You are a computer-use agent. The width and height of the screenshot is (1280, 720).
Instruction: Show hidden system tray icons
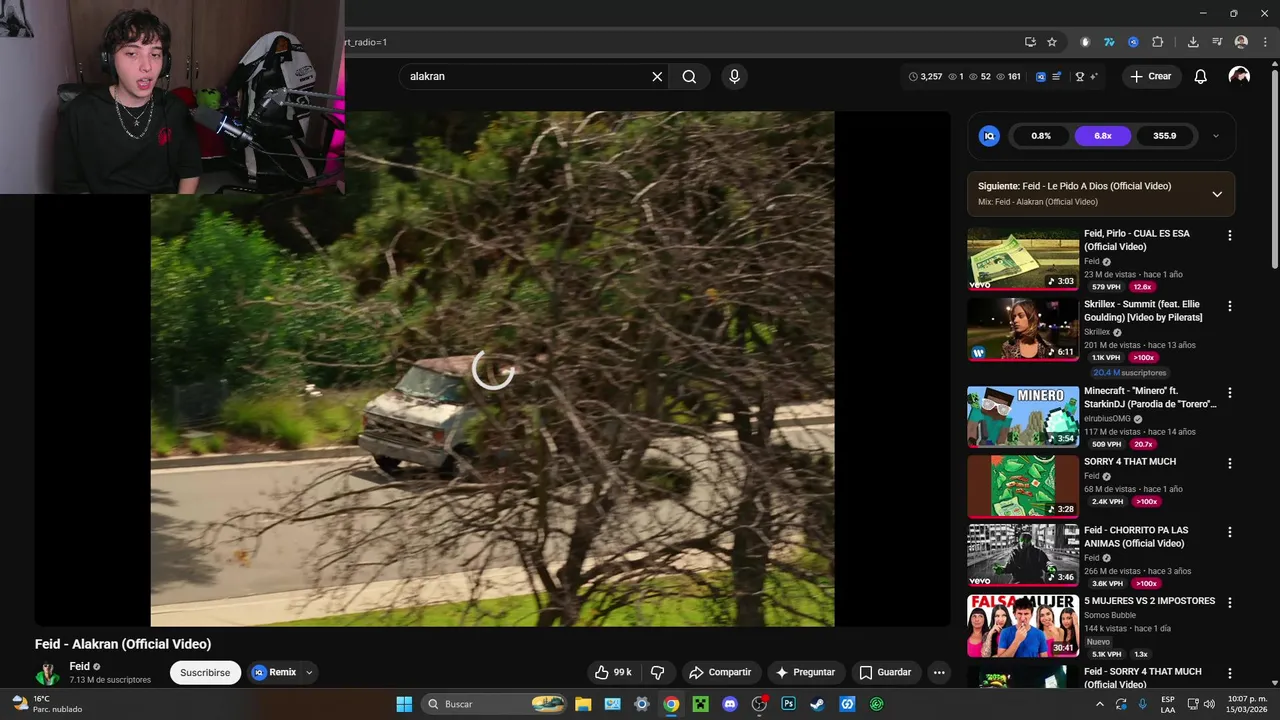pos(1099,704)
